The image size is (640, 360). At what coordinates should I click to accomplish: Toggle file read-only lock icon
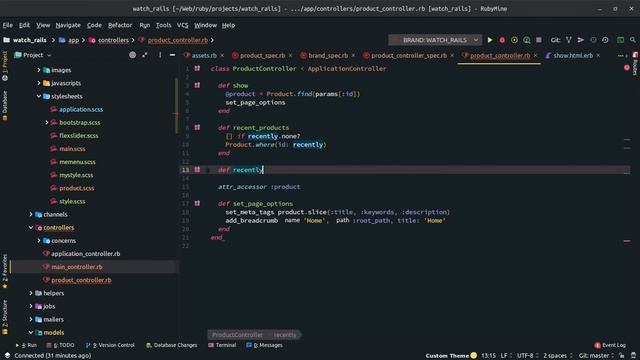click(622, 356)
